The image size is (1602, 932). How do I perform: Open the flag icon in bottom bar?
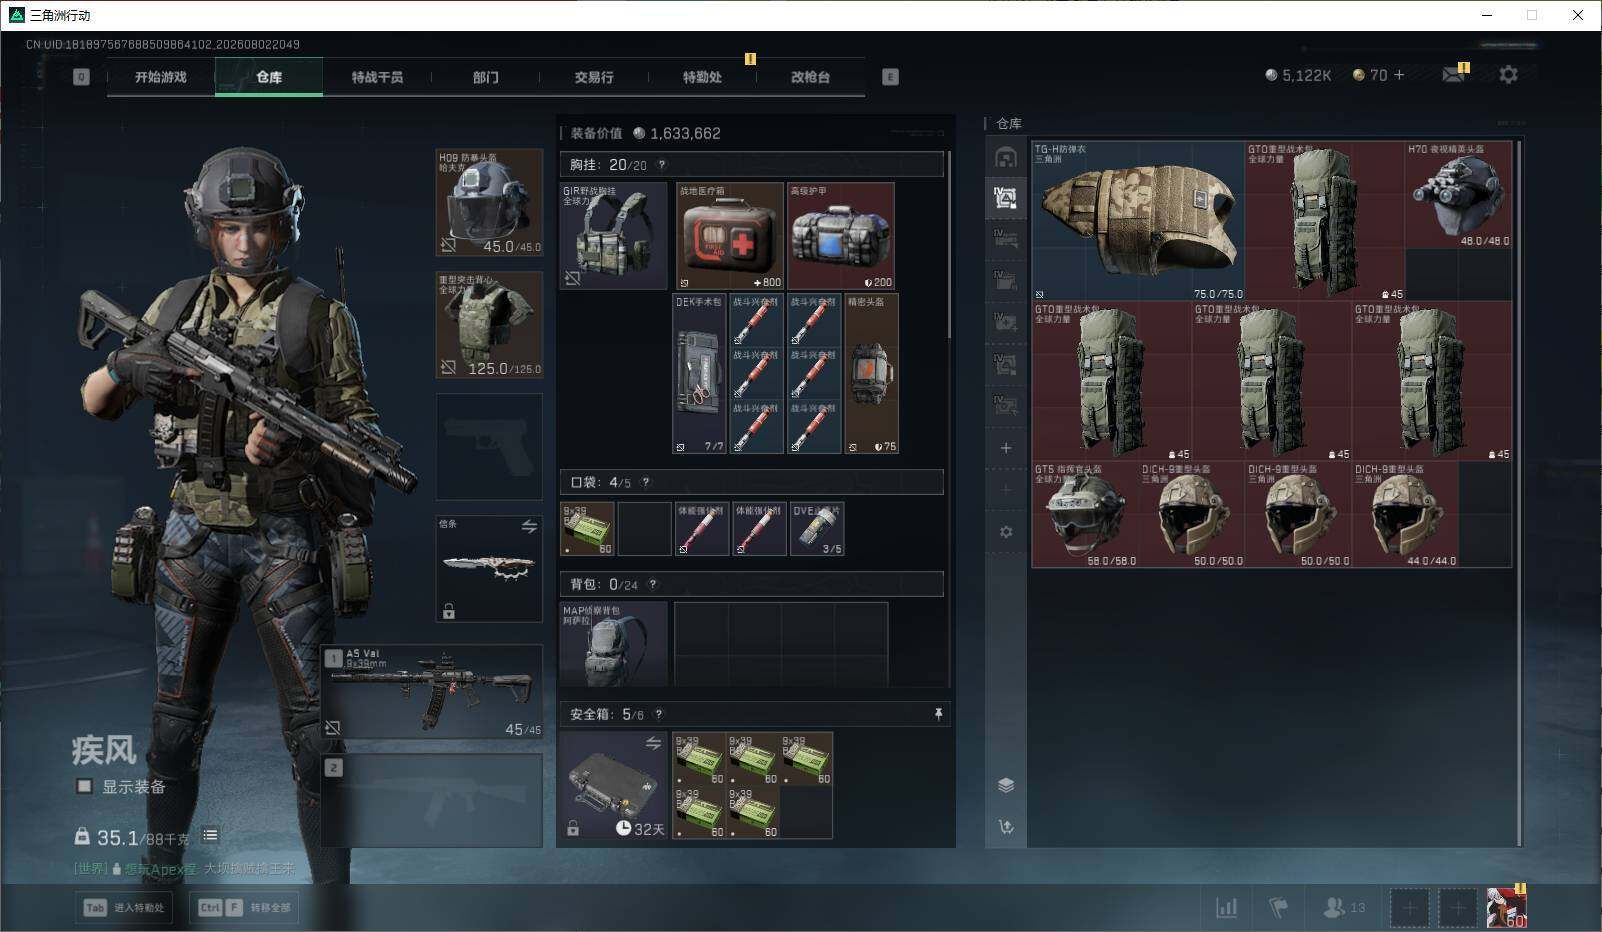tap(1278, 908)
